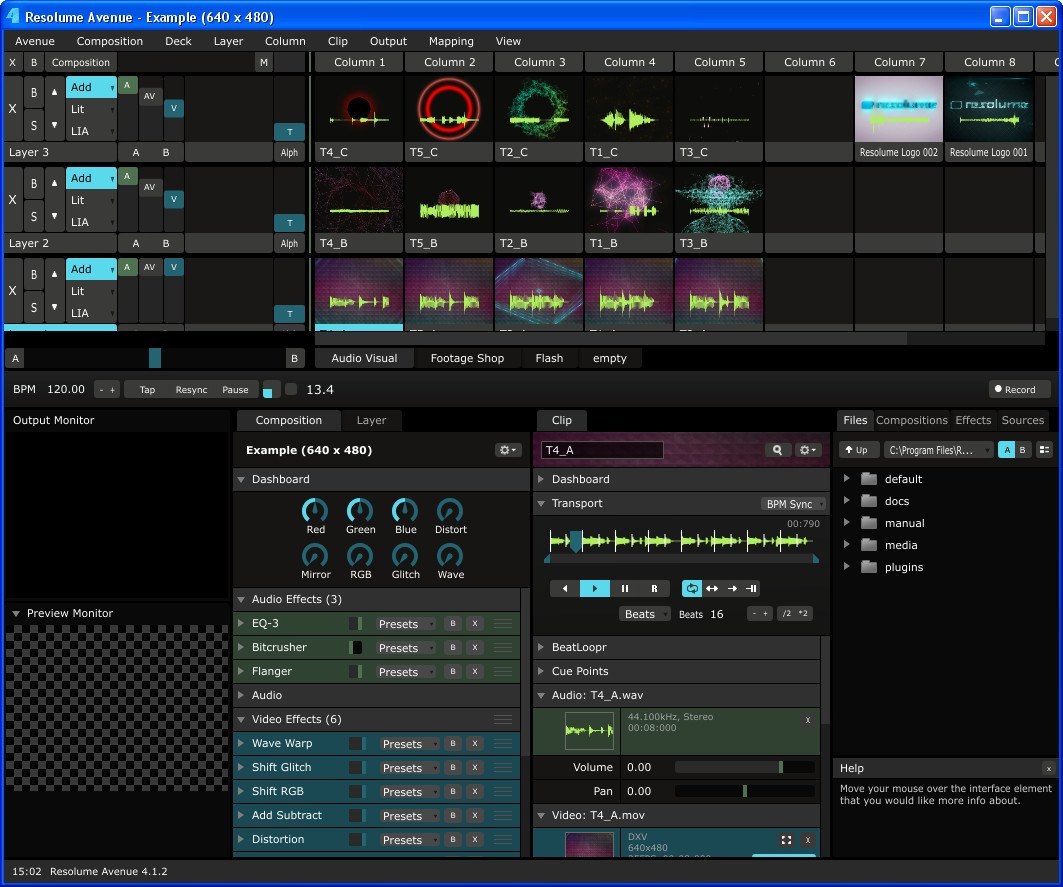Click the BPM Pause button
Image resolution: width=1063 pixels, height=887 pixels.
tap(235, 390)
